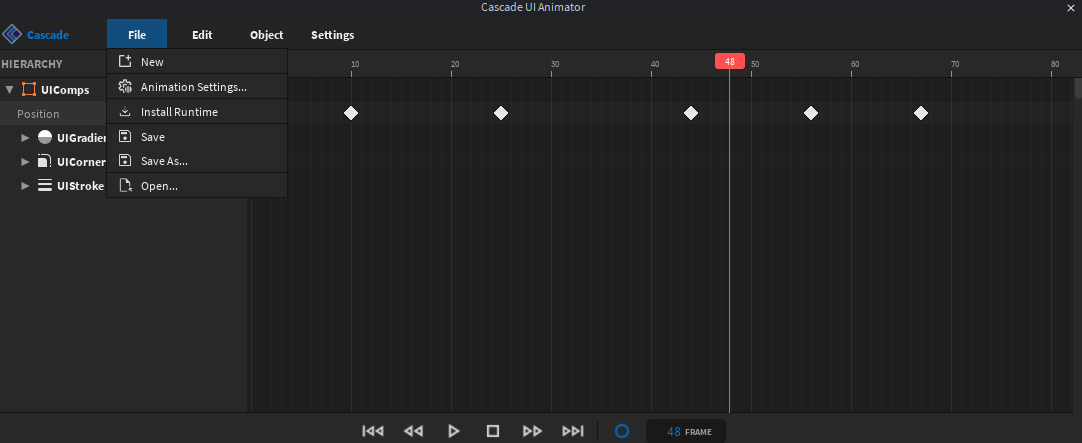This screenshot has height=443, width=1082.
Task: Toggle the blue loop circle button
Action: pyautogui.click(x=622, y=431)
